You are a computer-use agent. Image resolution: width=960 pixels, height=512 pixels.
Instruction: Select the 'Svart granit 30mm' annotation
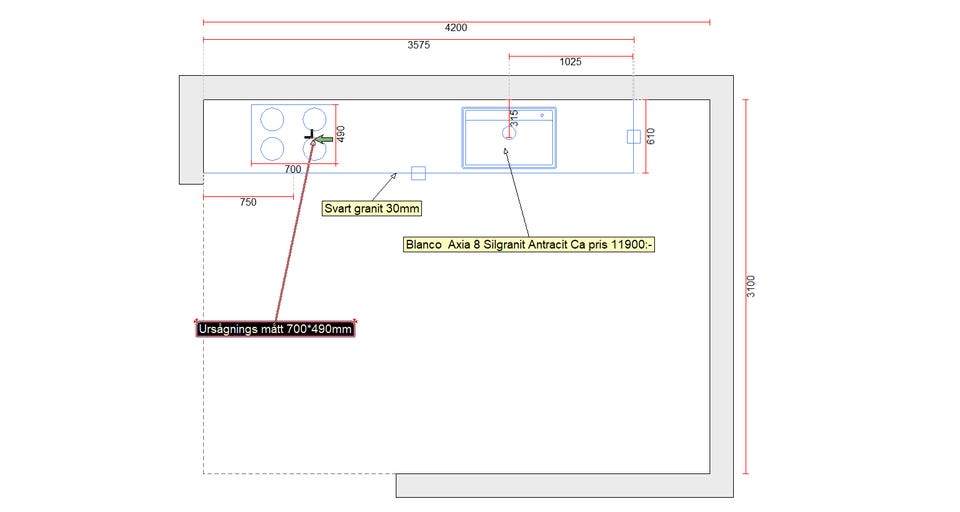pos(372,208)
